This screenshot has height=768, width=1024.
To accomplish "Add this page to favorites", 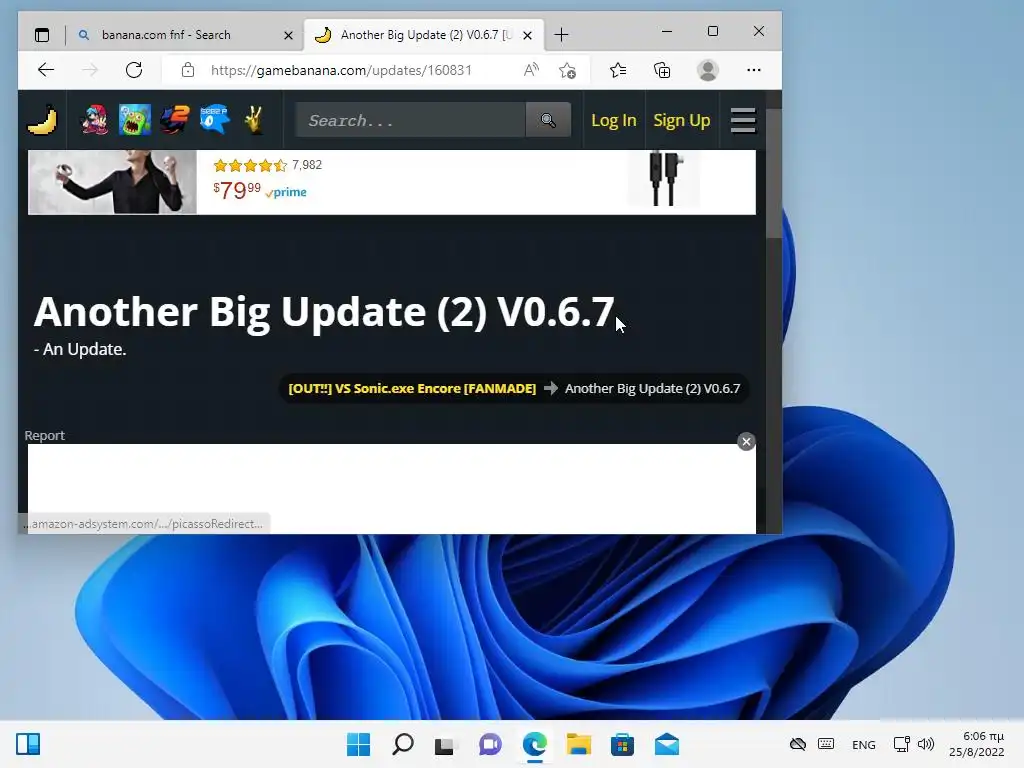I will point(568,70).
